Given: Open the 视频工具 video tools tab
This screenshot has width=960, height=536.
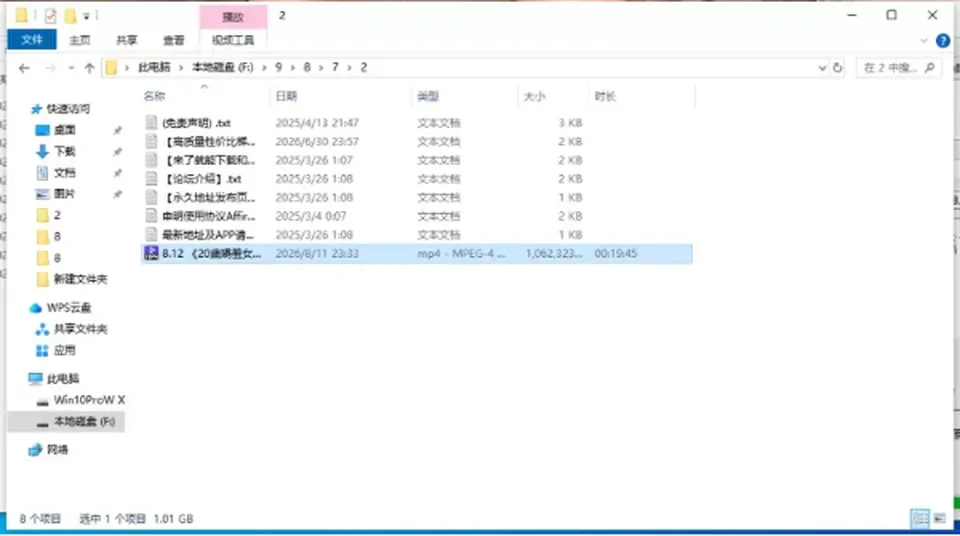Looking at the screenshot, I should (x=233, y=40).
